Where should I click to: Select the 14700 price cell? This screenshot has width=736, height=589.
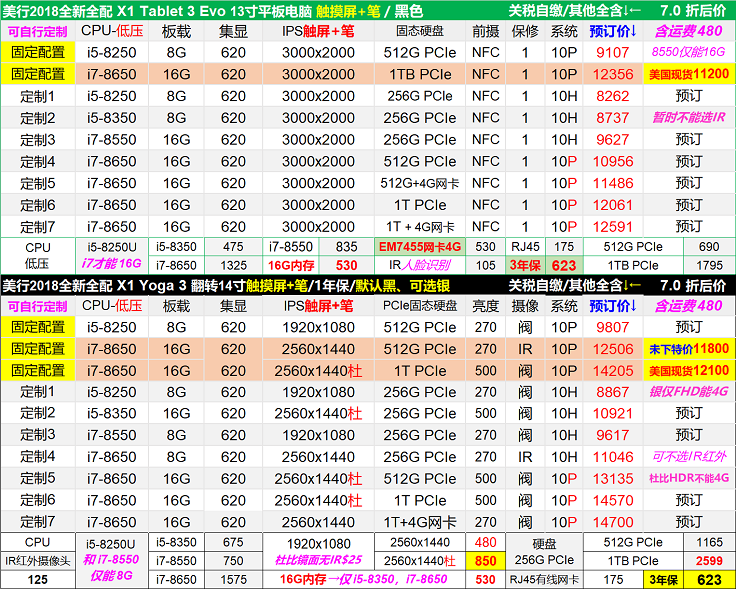click(x=612, y=522)
